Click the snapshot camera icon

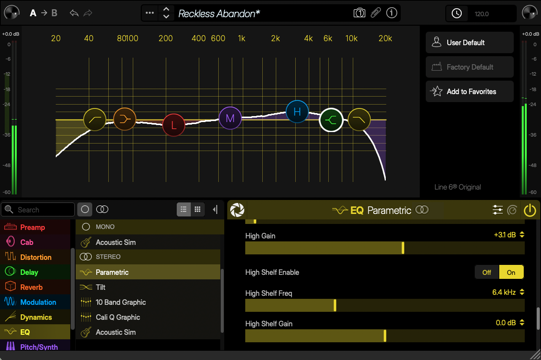[359, 13]
